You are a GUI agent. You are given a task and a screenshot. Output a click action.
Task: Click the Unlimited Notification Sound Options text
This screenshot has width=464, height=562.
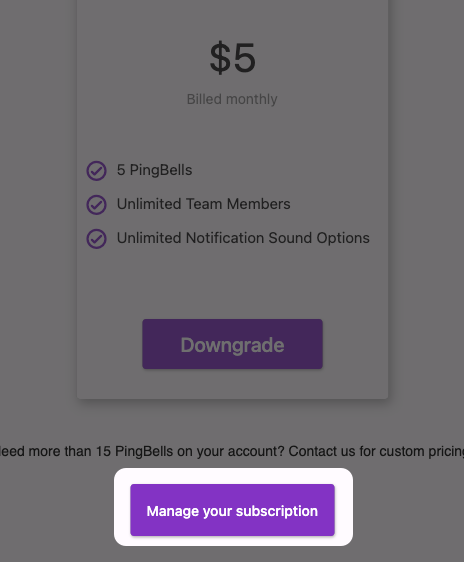(243, 238)
